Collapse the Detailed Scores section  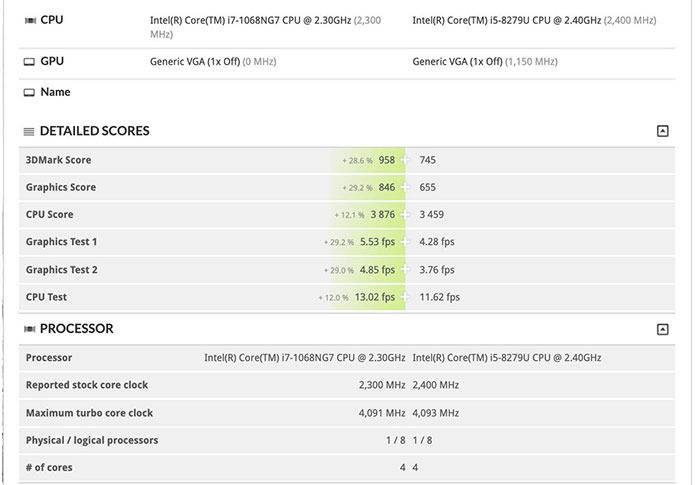[662, 131]
